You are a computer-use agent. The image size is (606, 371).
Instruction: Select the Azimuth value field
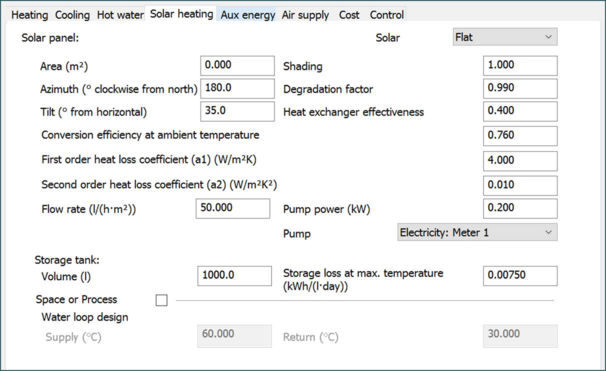pyautogui.click(x=237, y=88)
